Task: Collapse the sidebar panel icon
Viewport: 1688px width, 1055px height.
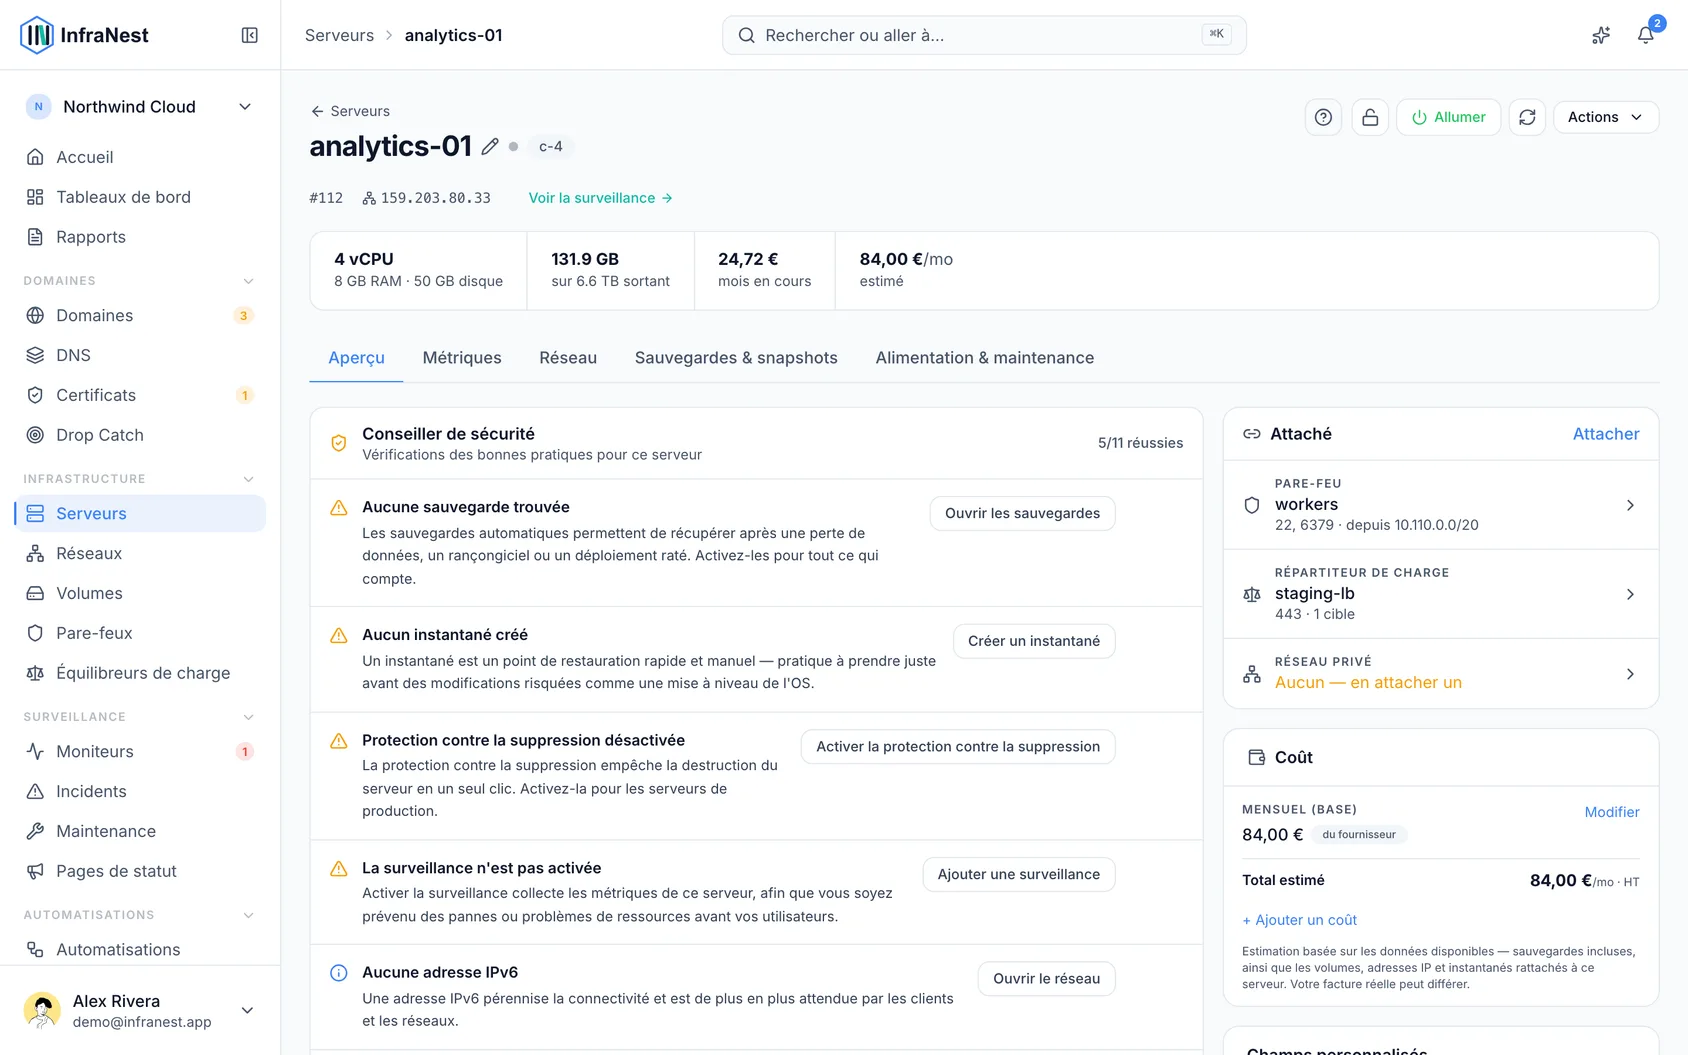Action: tap(250, 35)
